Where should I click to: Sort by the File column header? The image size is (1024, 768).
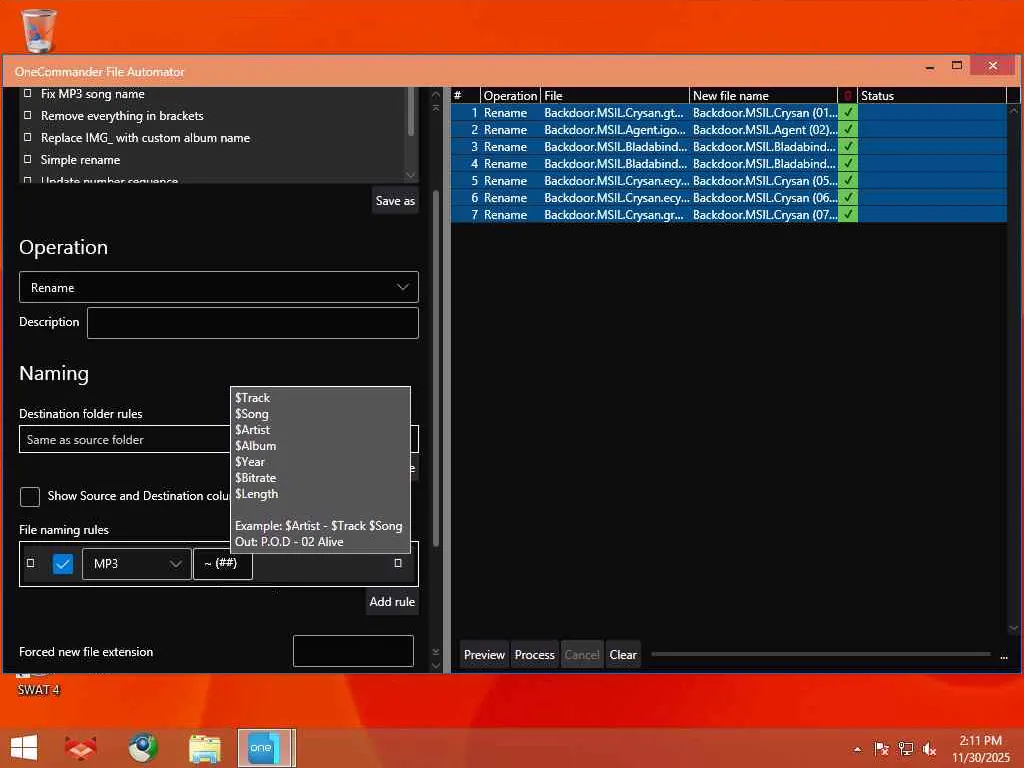(x=615, y=95)
